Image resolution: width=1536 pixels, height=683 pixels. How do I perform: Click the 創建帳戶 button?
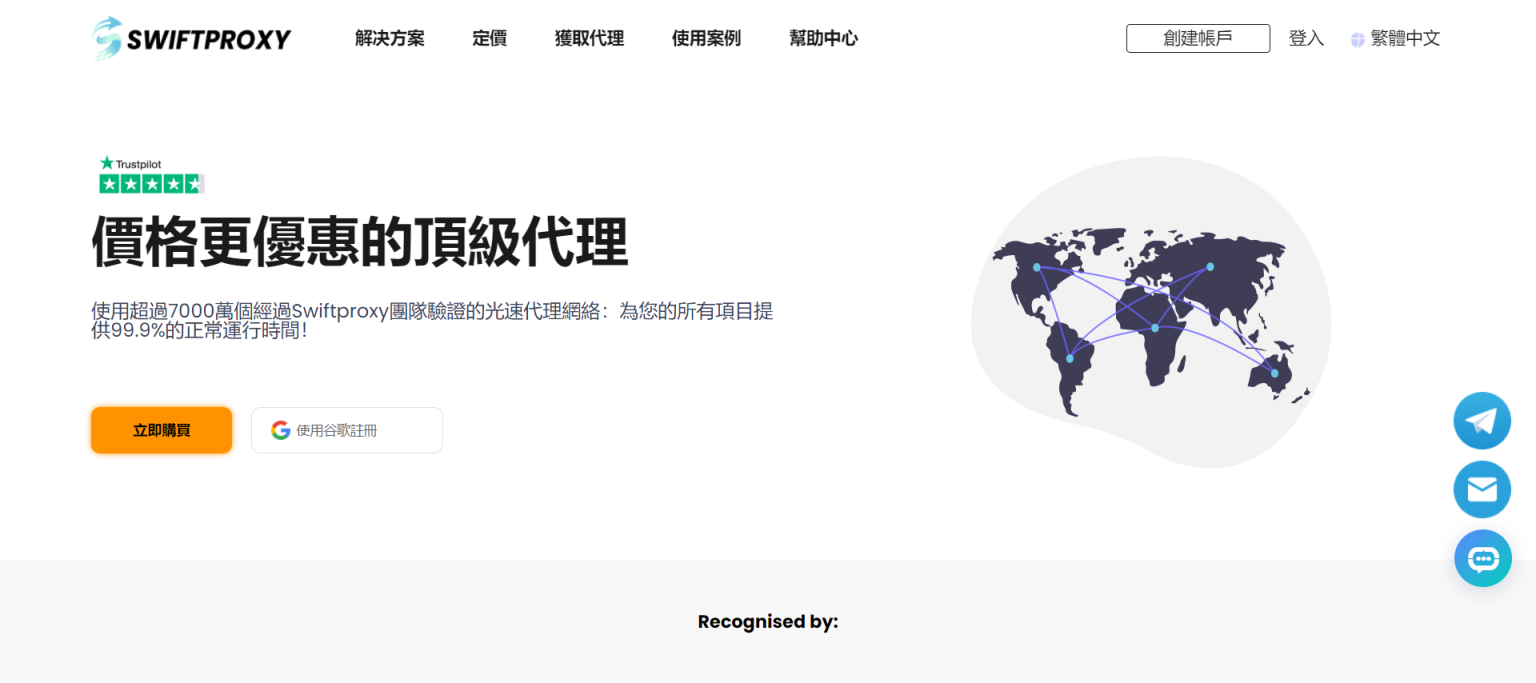click(1197, 38)
